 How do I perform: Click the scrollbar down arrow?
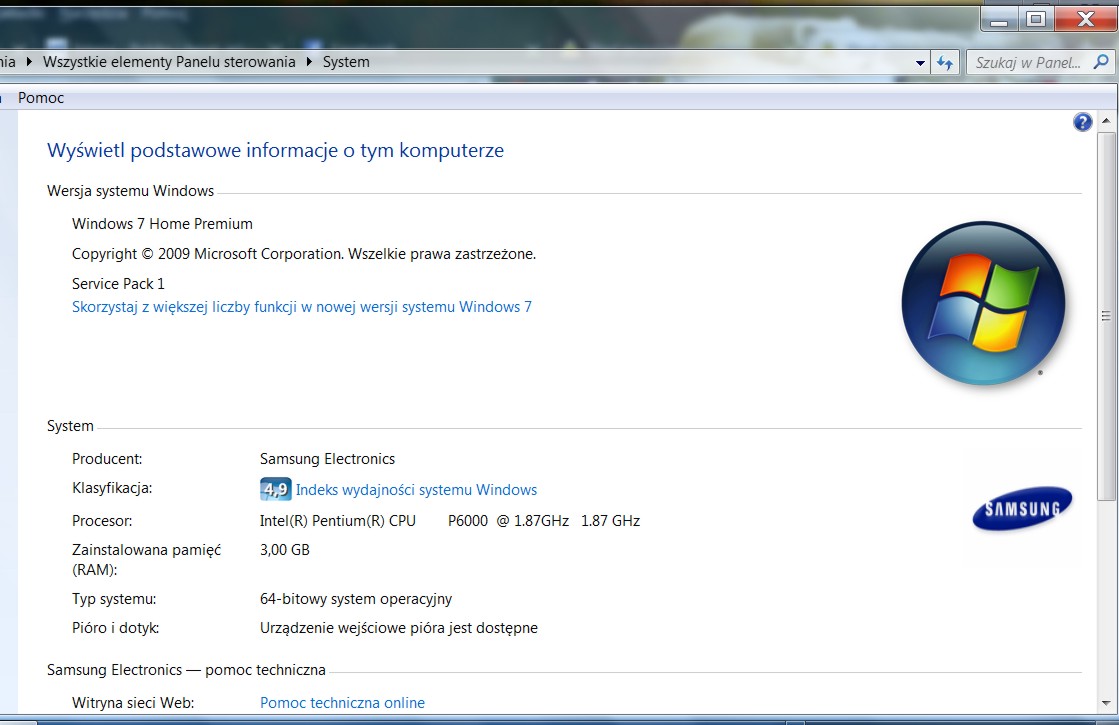[1105, 703]
